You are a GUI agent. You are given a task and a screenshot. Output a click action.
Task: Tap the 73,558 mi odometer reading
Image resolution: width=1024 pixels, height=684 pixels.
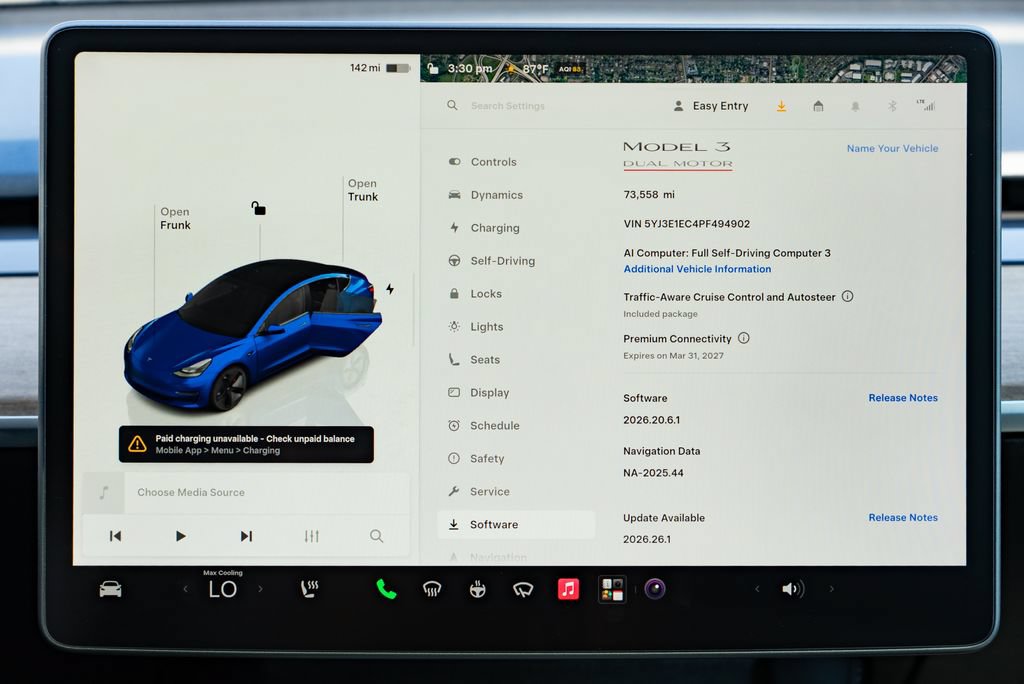649,195
